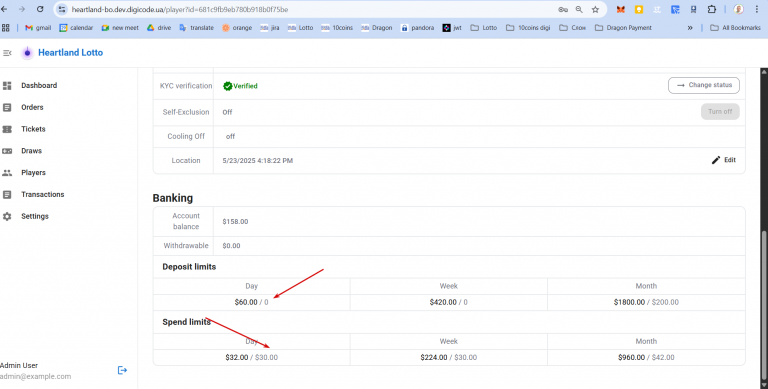The width and height of the screenshot is (768, 389).
Task: Click the Heartland Lotto logo icon
Action: 27,53
